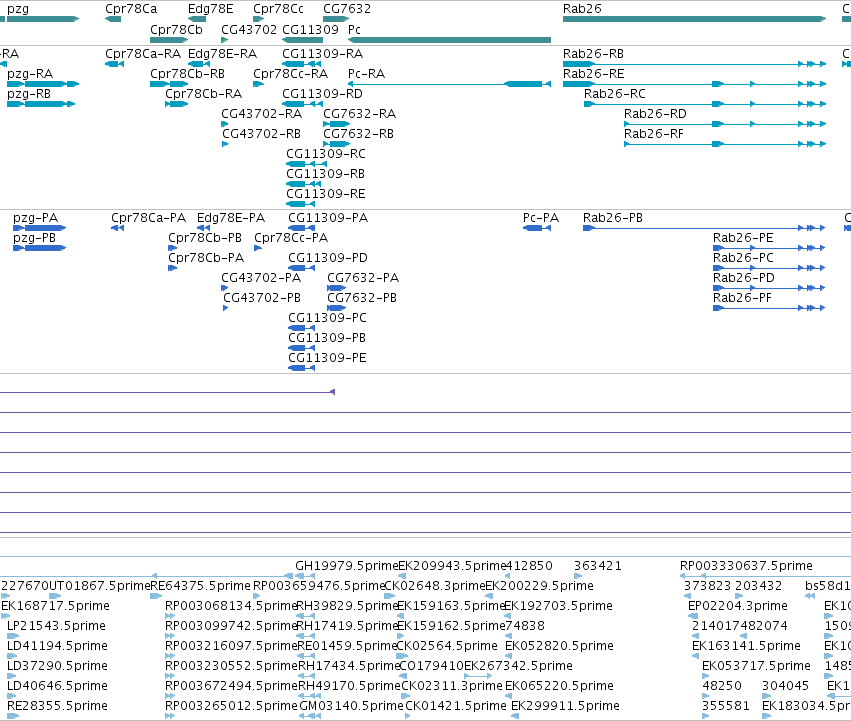This screenshot has height=721, width=851.
Task: Select transcript CG11309-RA
Action: [x=322, y=54]
